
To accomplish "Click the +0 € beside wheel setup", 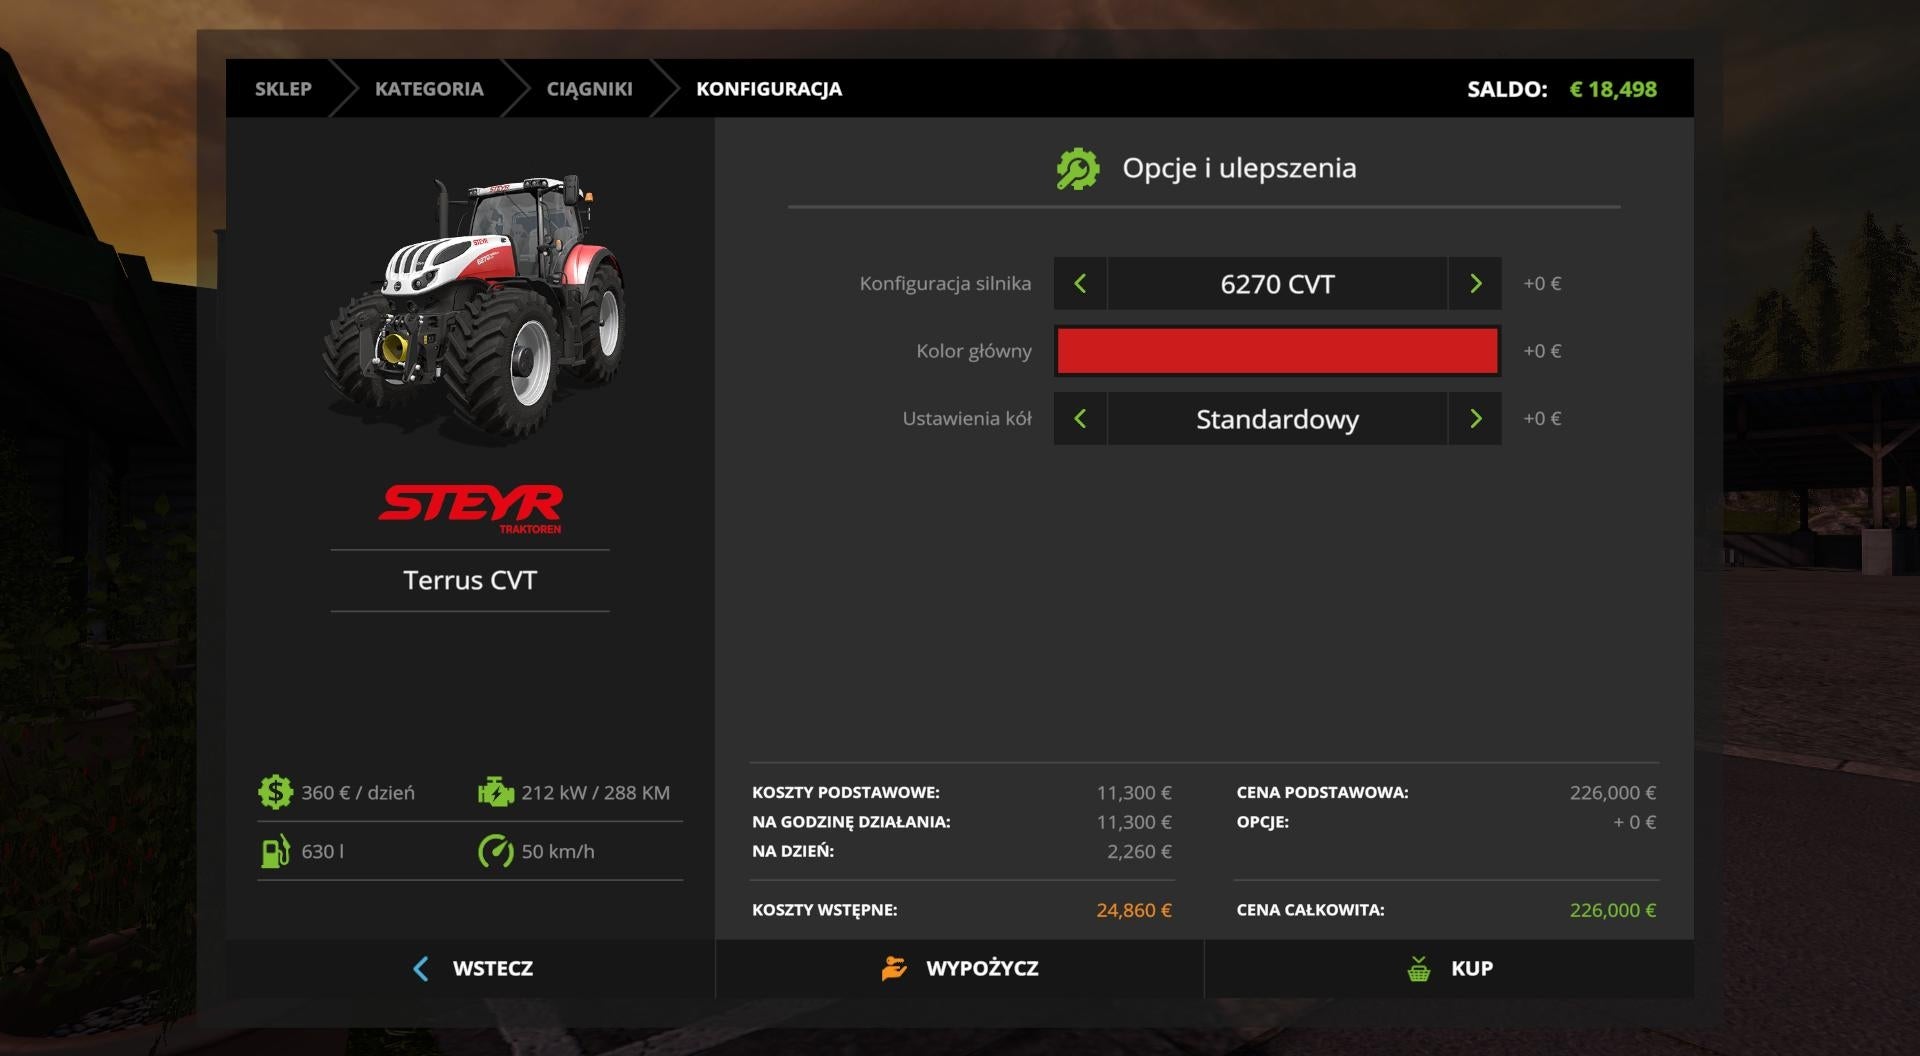I will tap(1542, 418).
